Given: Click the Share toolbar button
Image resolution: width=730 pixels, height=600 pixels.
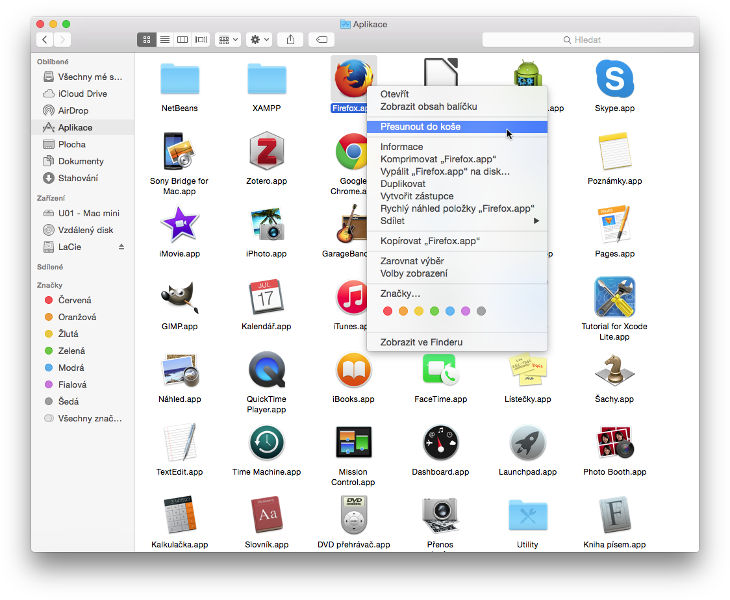Looking at the screenshot, I should 291,40.
